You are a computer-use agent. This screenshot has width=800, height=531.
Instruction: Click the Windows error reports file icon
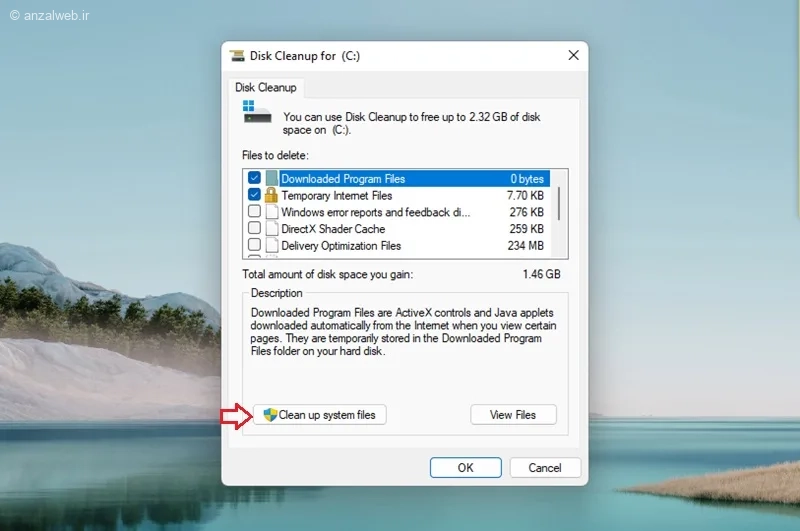pos(272,211)
